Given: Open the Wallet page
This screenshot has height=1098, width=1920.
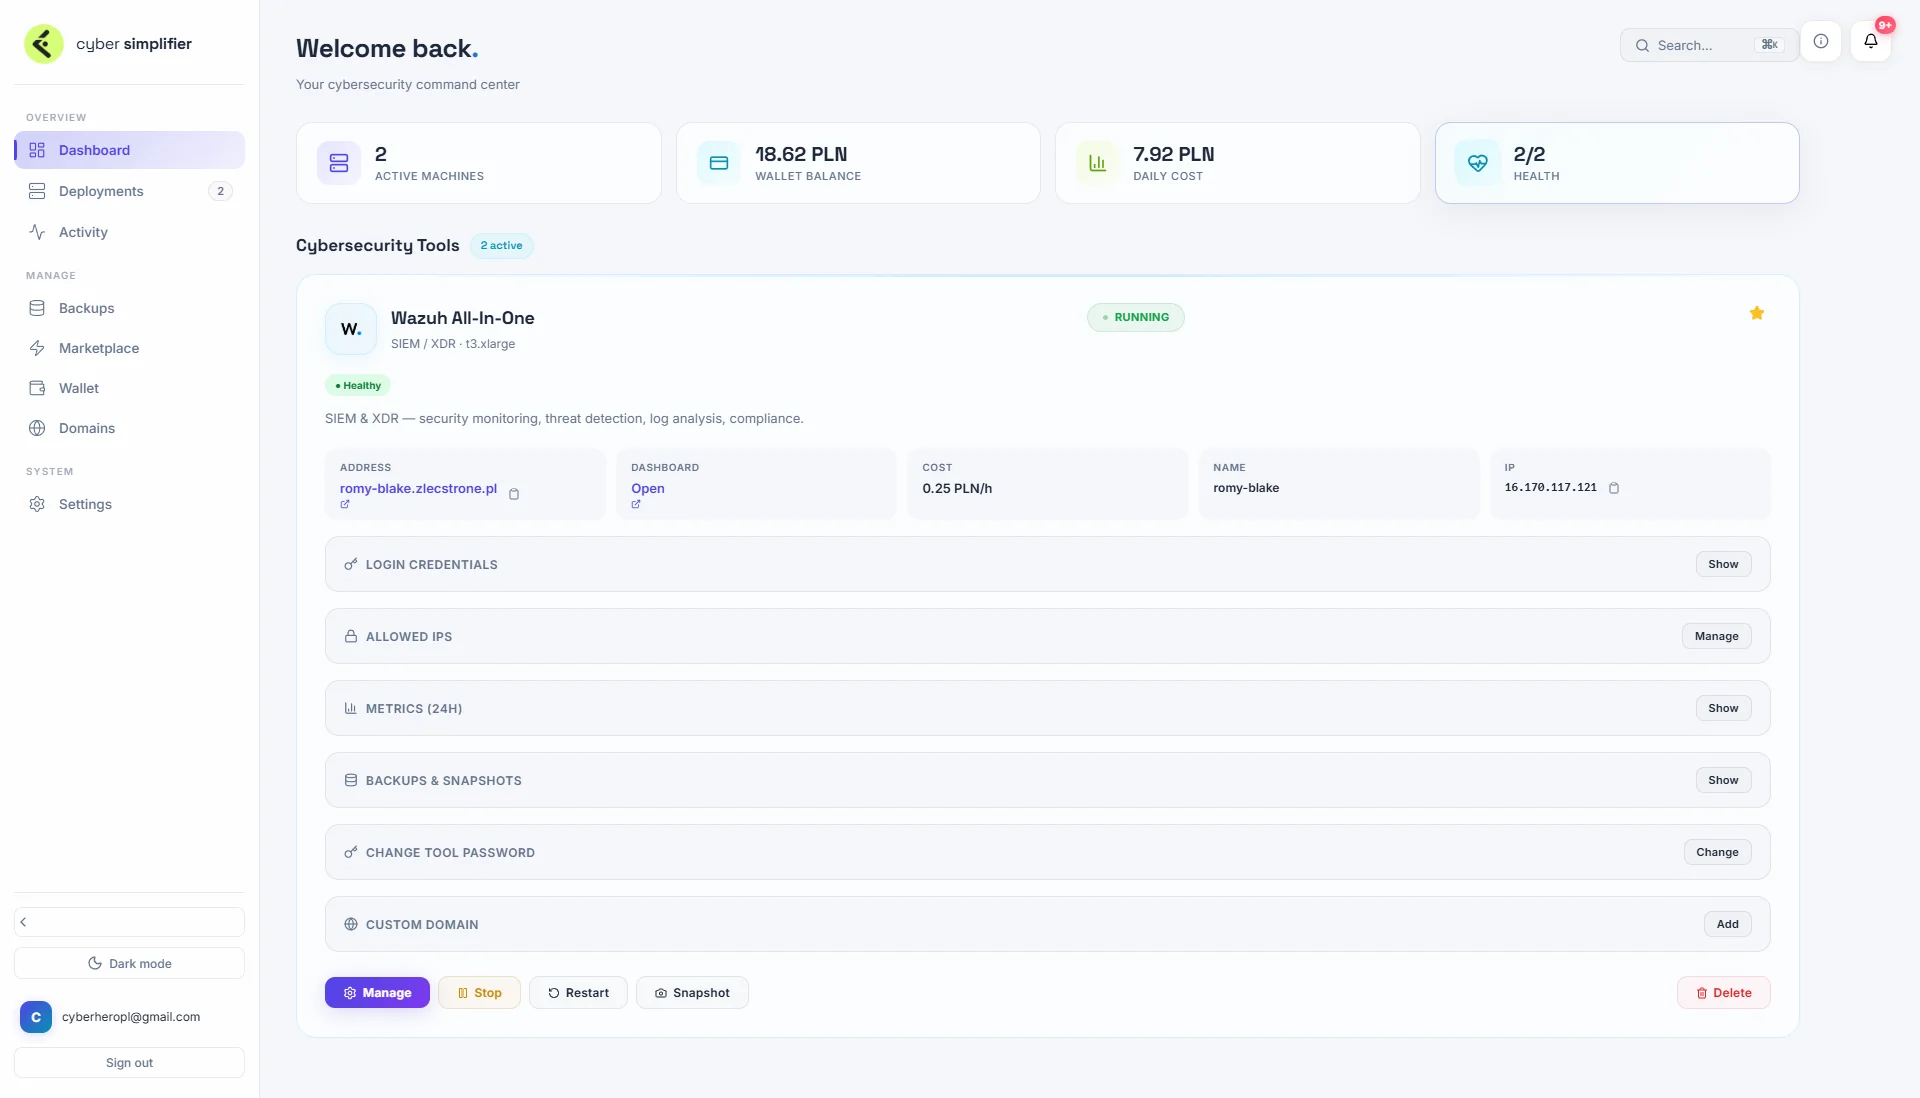Looking at the screenshot, I should point(129,388).
